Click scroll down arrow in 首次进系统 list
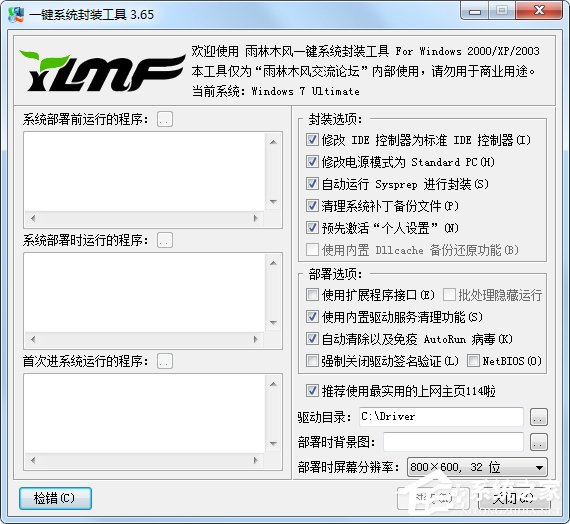Viewport: 570px width, 524px height. [x=273, y=444]
